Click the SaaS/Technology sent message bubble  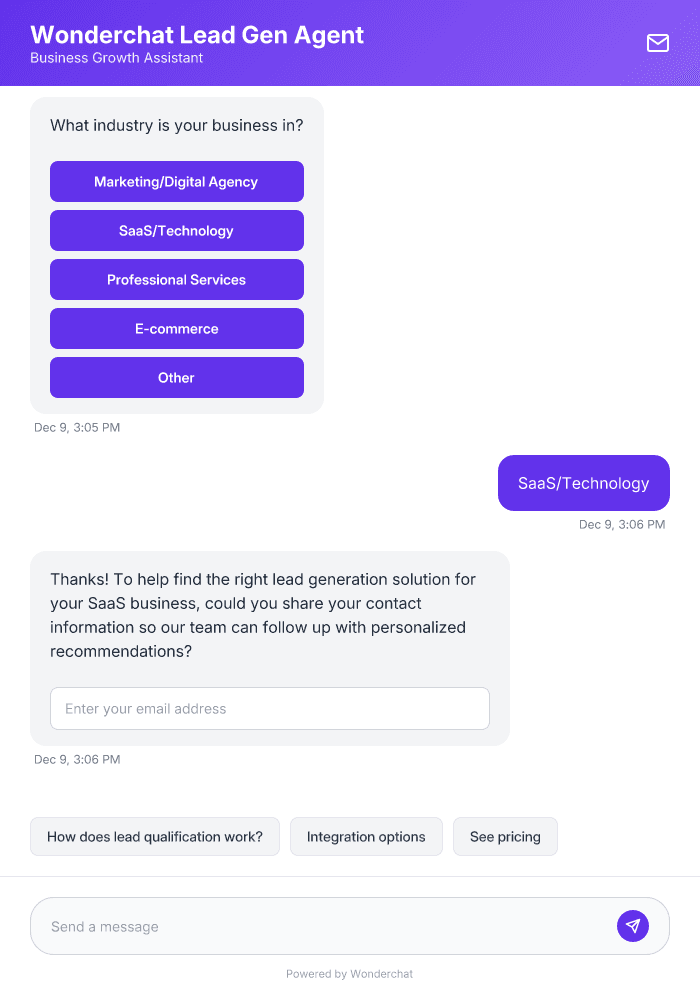(583, 482)
